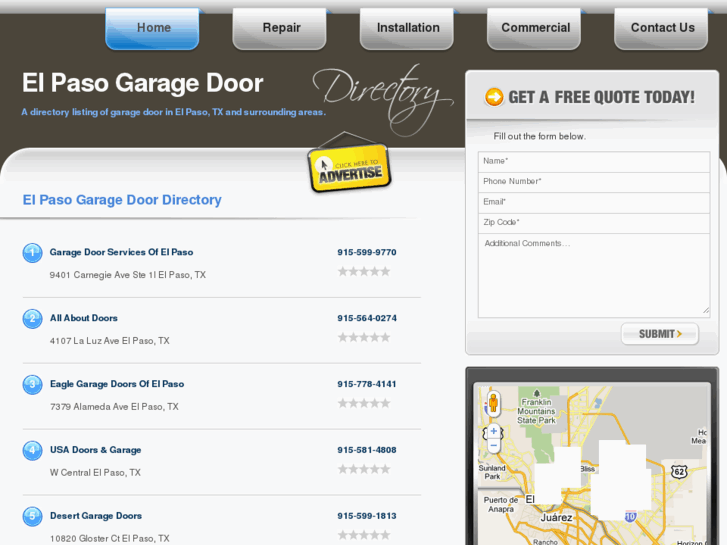
Task: Open the All About Doors listing
Action: (x=83, y=318)
